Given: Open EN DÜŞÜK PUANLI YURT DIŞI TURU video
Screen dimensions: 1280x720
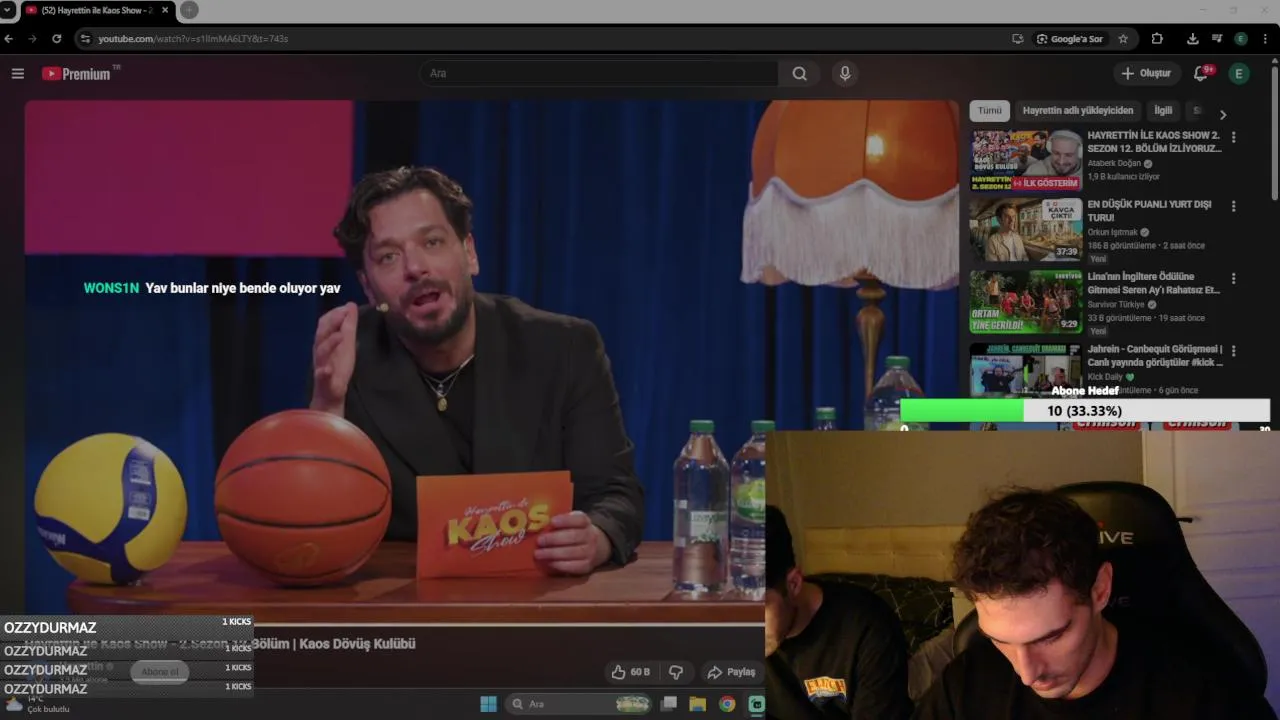Looking at the screenshot, I should 1149,210.
